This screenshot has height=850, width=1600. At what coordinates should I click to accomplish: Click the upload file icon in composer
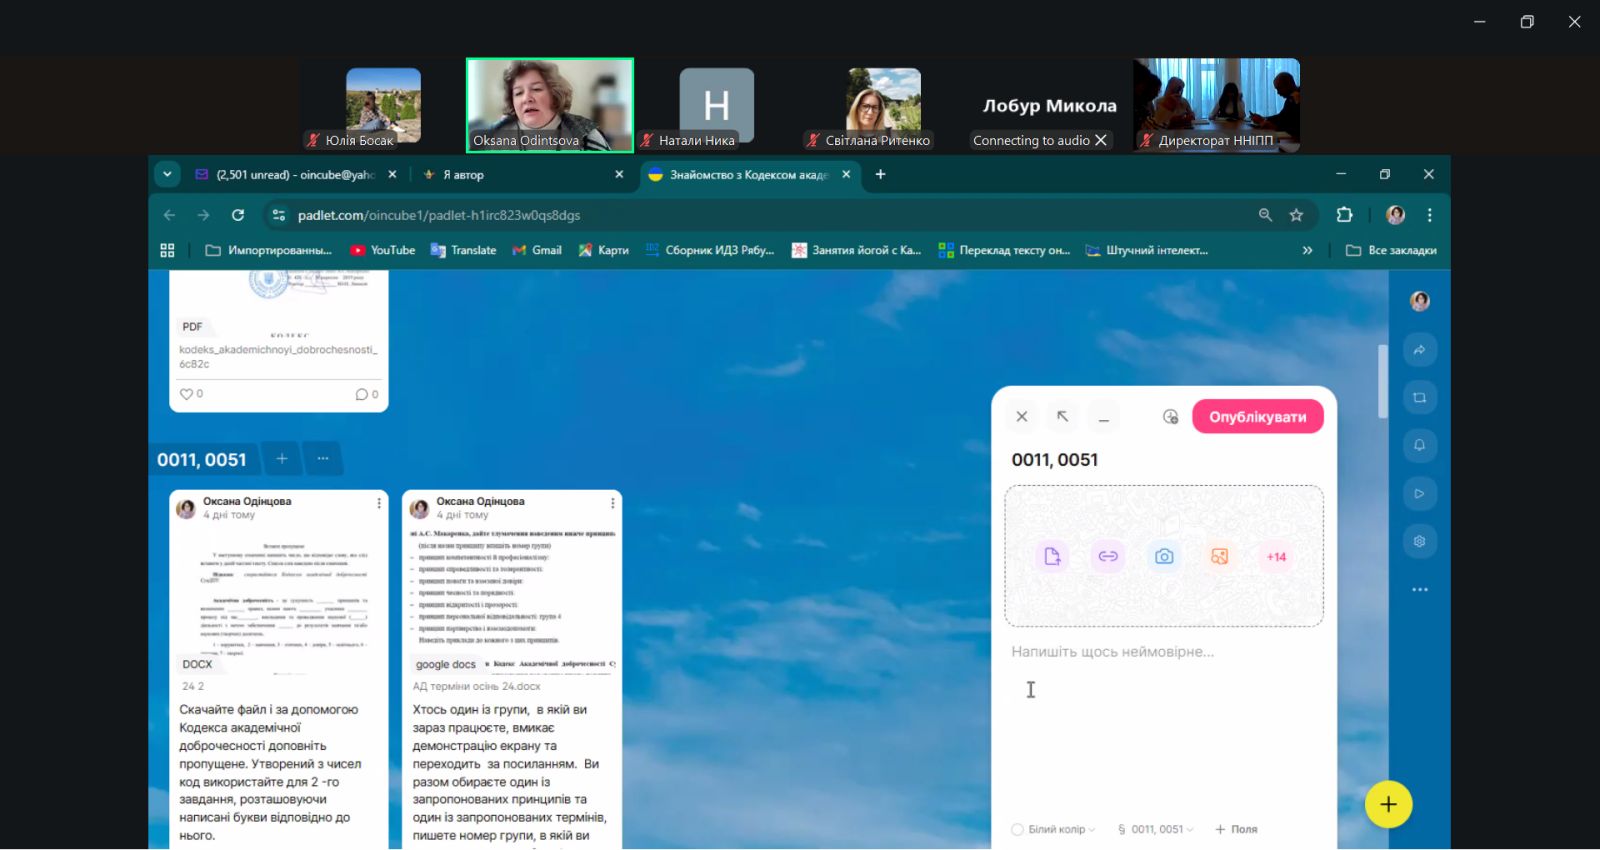tap(1052, 557)
